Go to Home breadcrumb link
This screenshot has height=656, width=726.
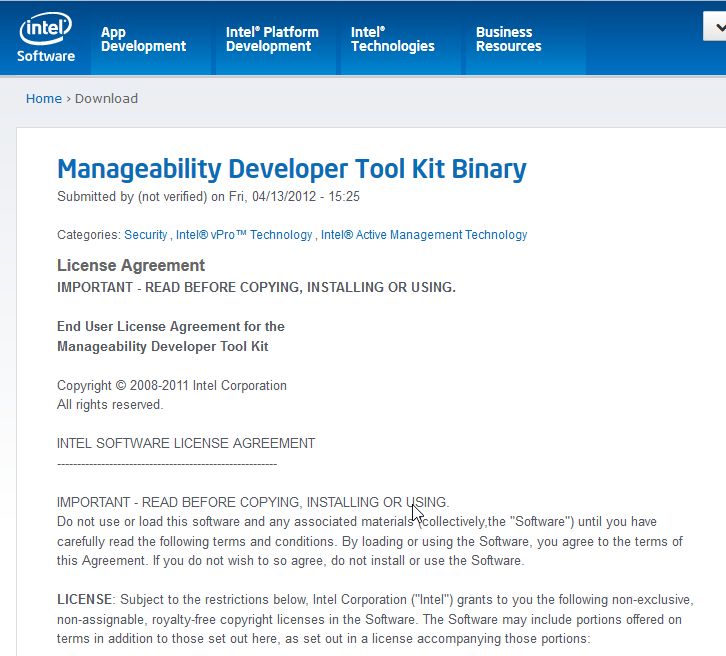(44, 99)
